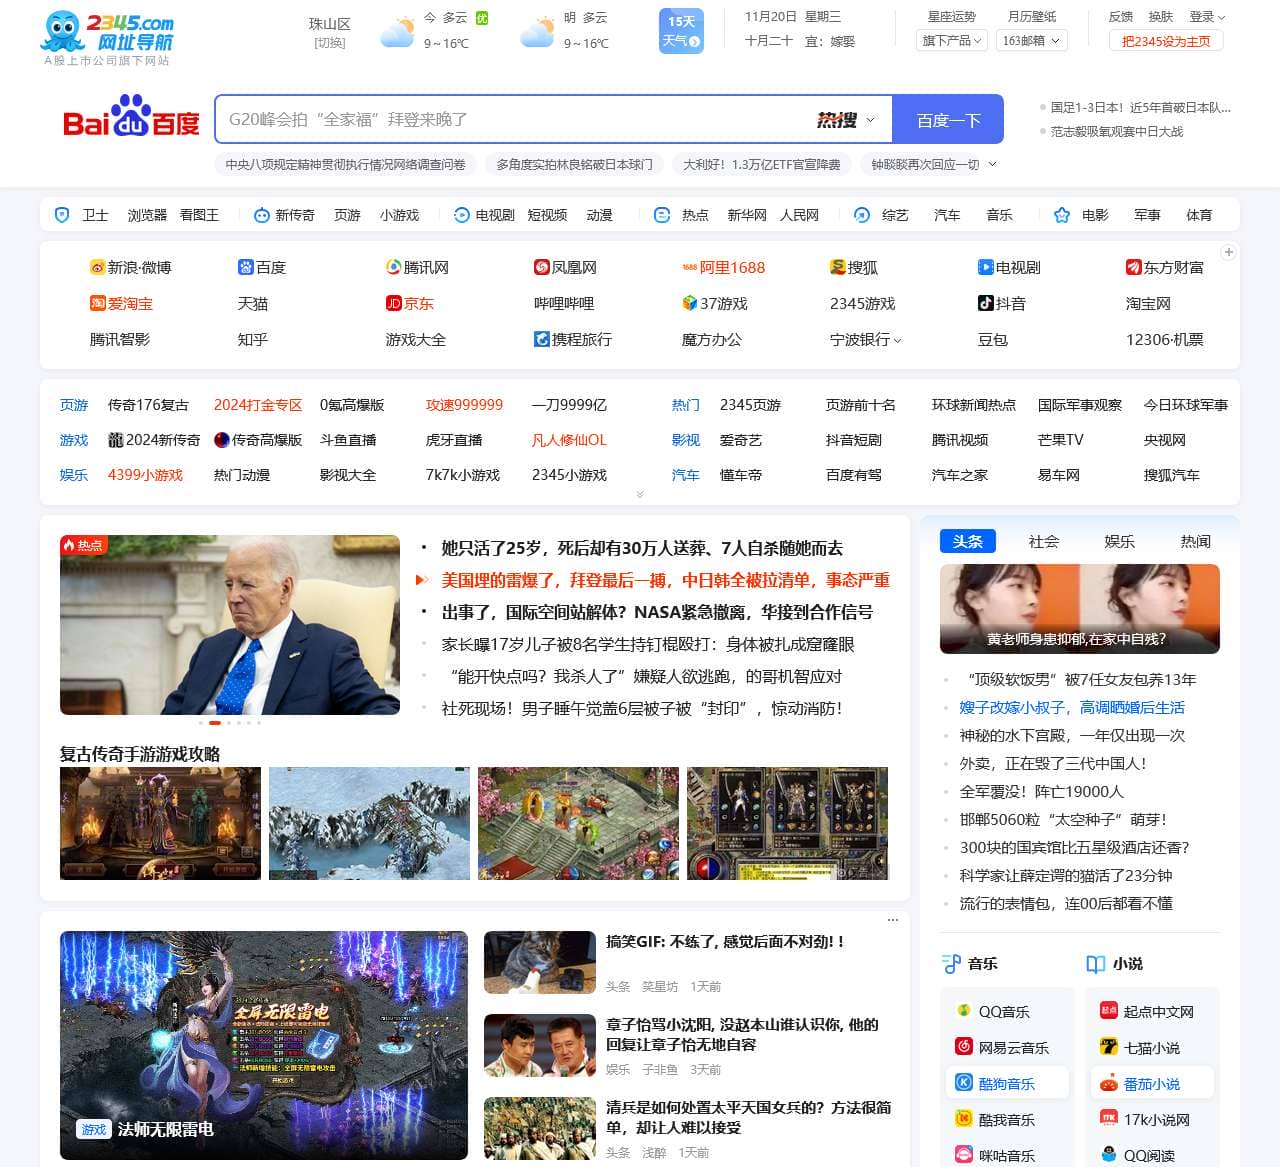Click the 4399小游戏 link
The image size is (1280, 1167).
click(x=145, y=475)
